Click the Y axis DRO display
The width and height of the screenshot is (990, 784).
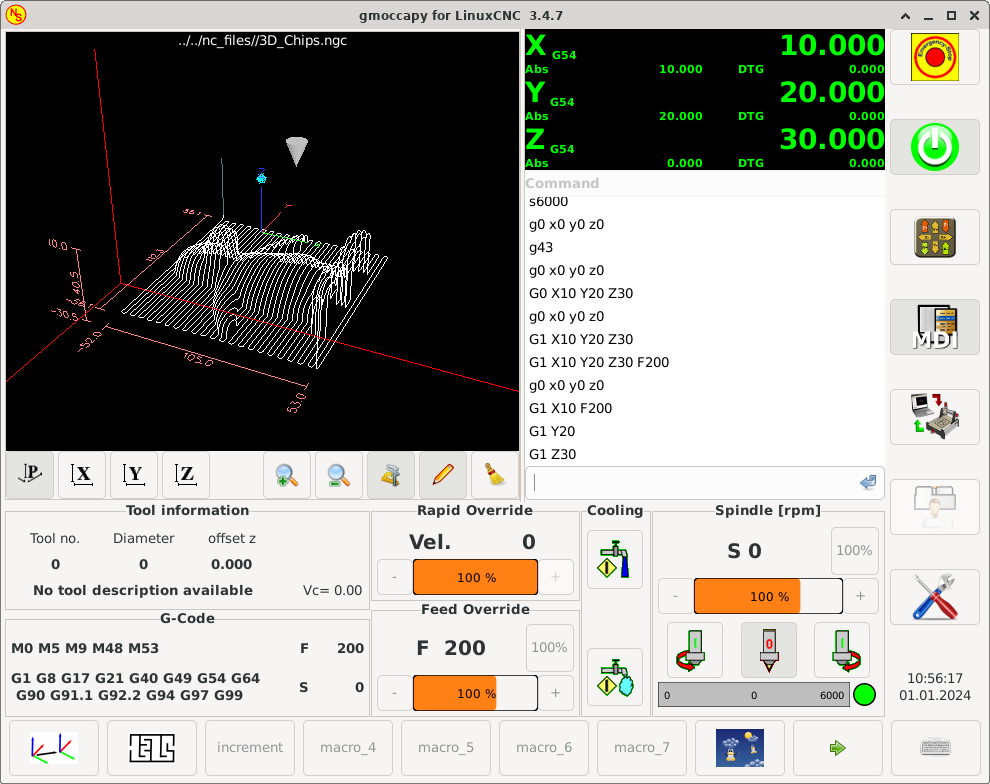click(x=705, y=100)
